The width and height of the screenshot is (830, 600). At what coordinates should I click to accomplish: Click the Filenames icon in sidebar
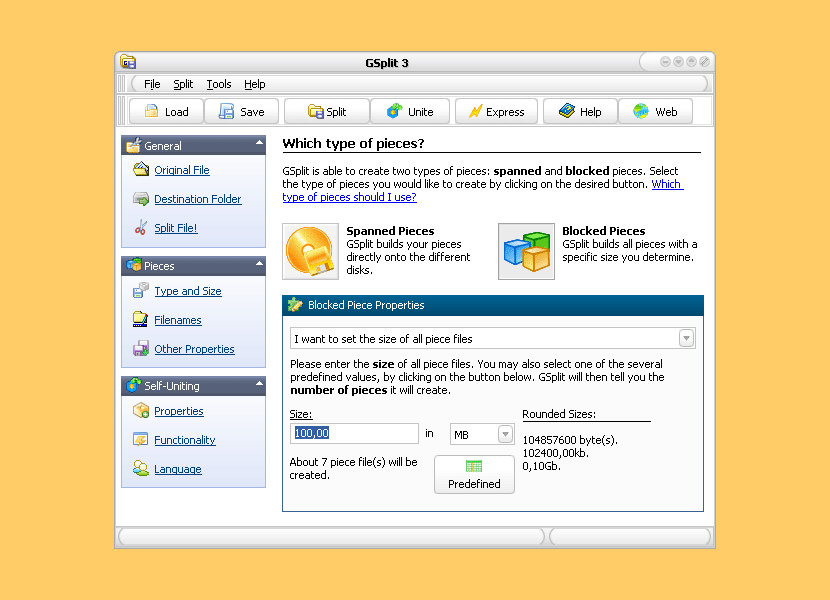click(x=140, y=319)
